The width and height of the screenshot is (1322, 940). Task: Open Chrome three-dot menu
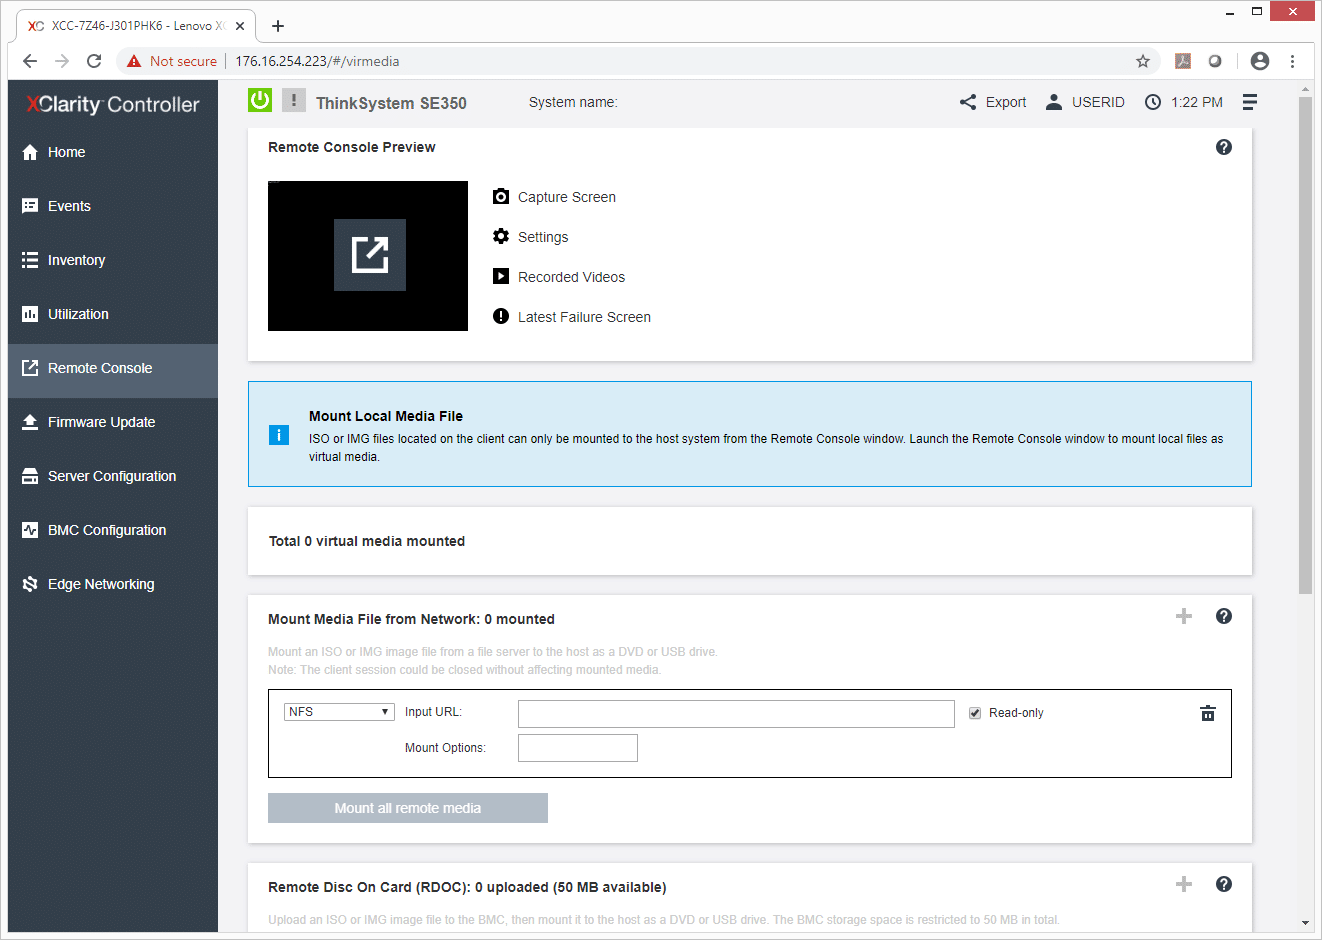[1292, 61]
